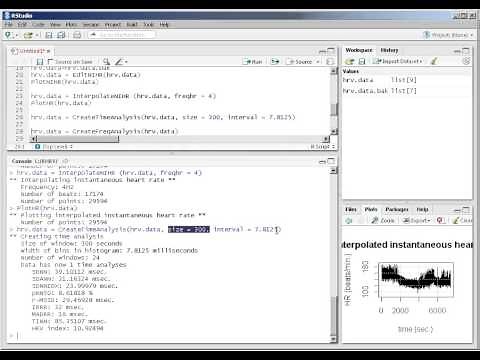Switch to the Files tab
Screen dimensions: 480x360
click(x=351, y=210)
